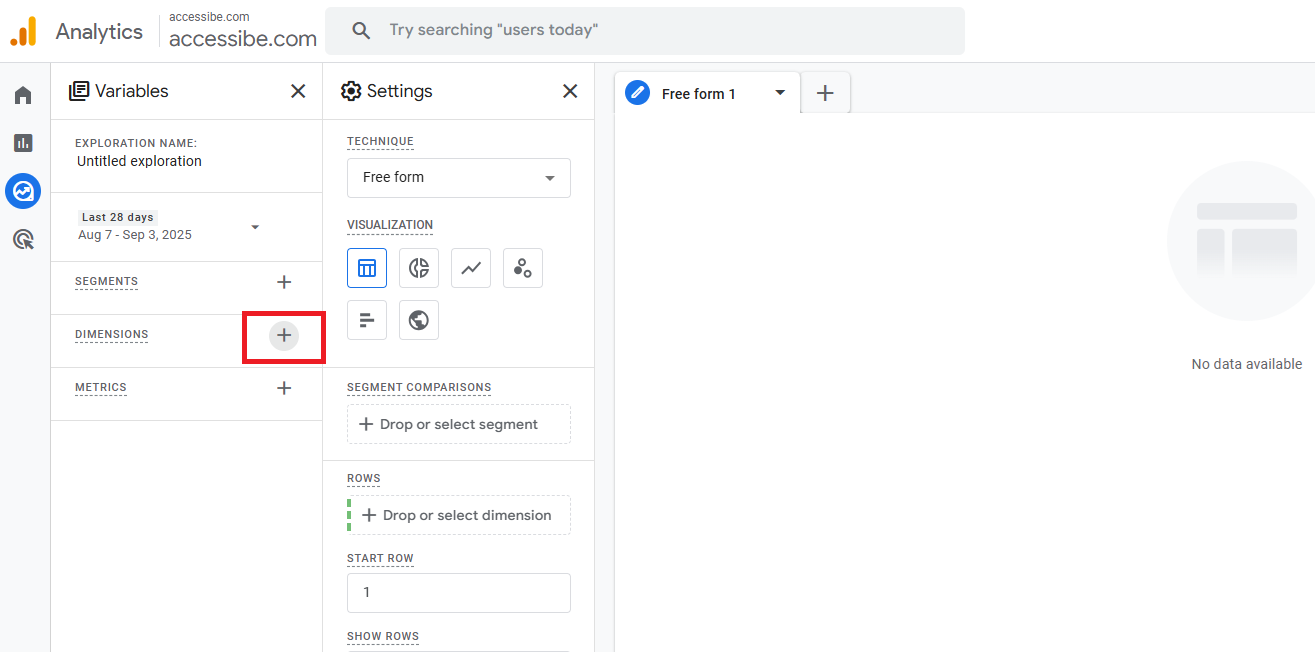Image resolution: width=1315 pixels, height=652 pixels.
Task: Add a new segment with plus
Action: pos(284,282)
